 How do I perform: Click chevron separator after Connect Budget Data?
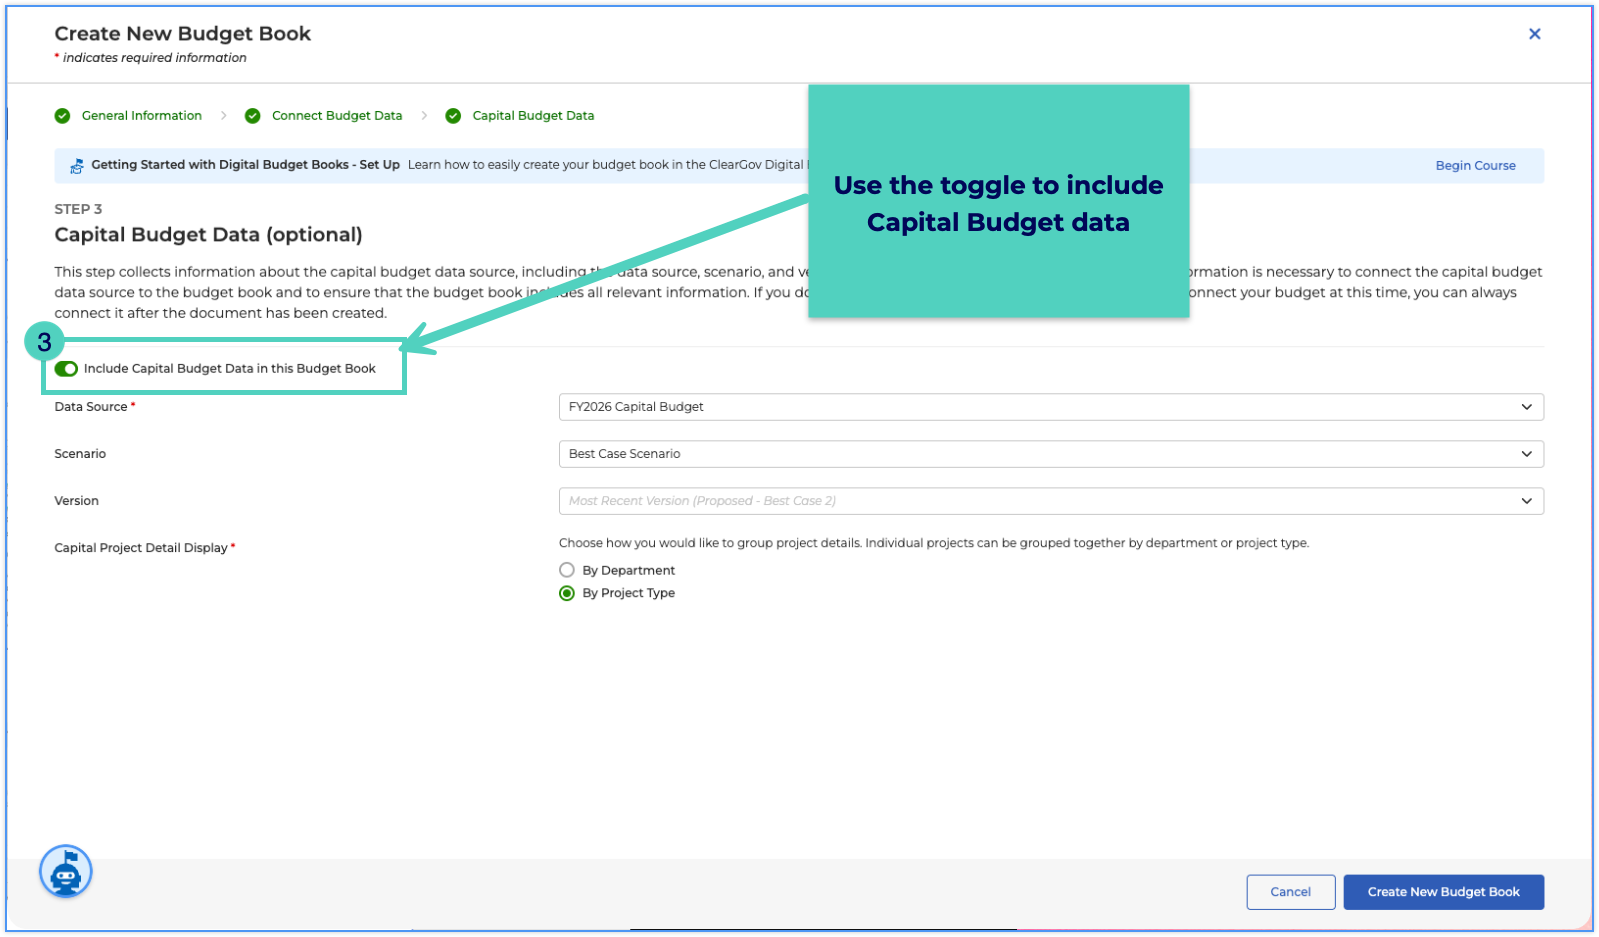(x=424, y=116)
